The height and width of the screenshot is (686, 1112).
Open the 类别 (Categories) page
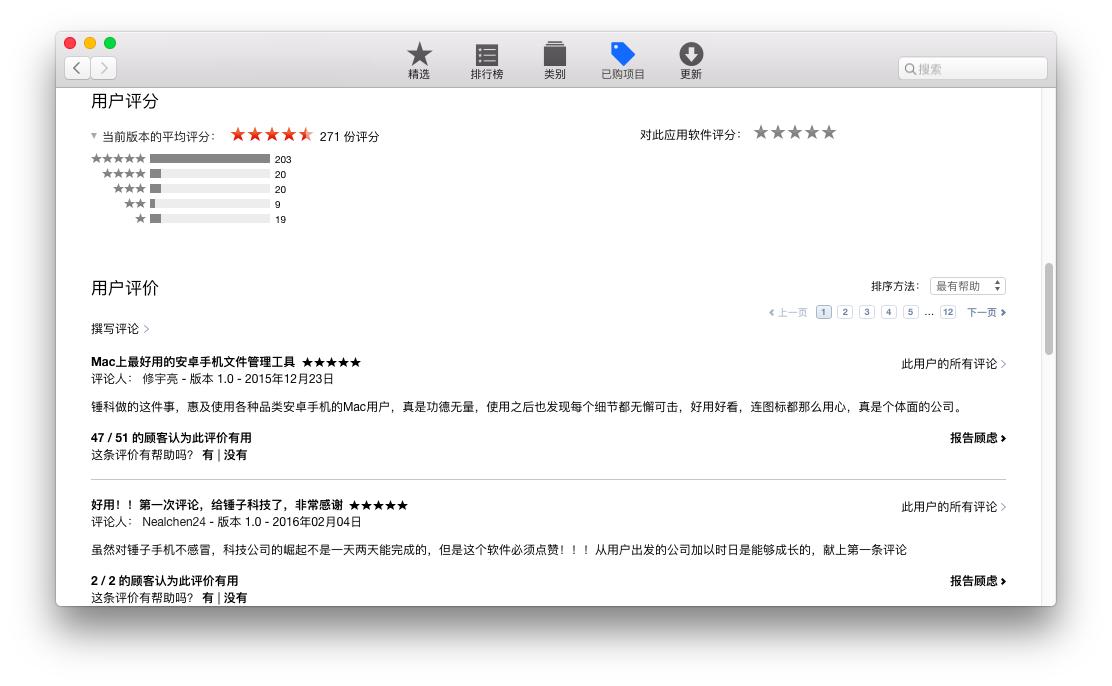coord(555,60)
